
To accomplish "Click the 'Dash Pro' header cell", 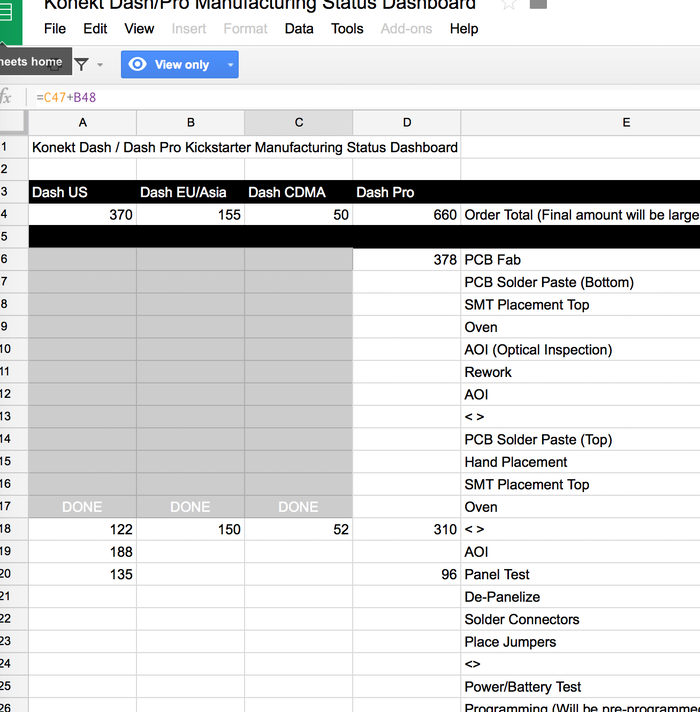I will 407,192.
